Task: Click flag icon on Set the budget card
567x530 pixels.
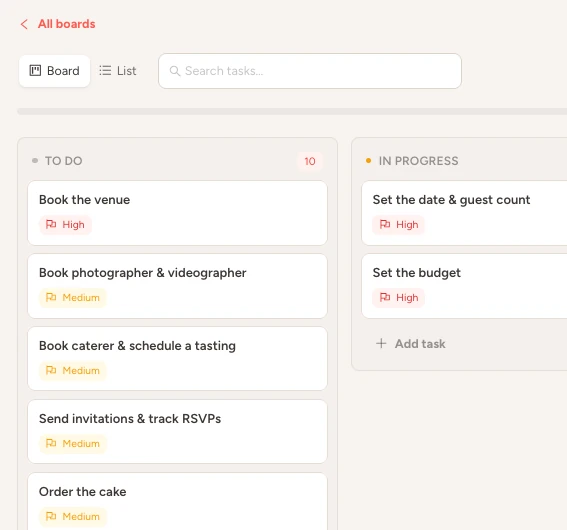Action: point(385,298)
